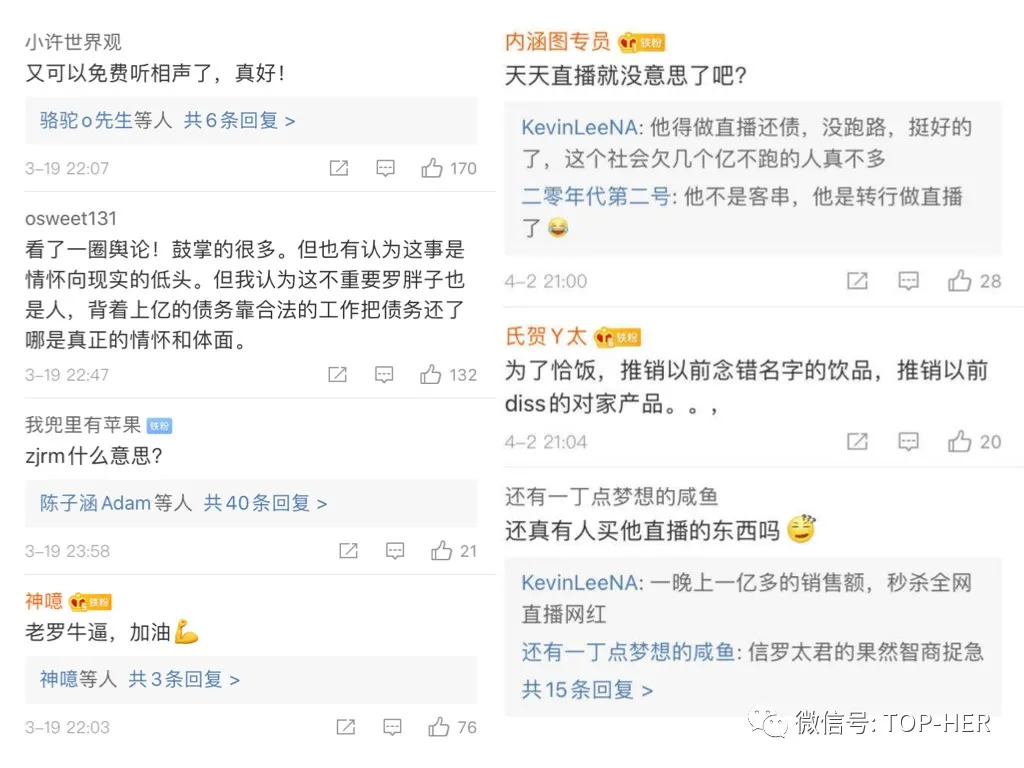Reply to the 内涵图专员 comment
The height and width of the screenshot is (768, 1024).
908,281
